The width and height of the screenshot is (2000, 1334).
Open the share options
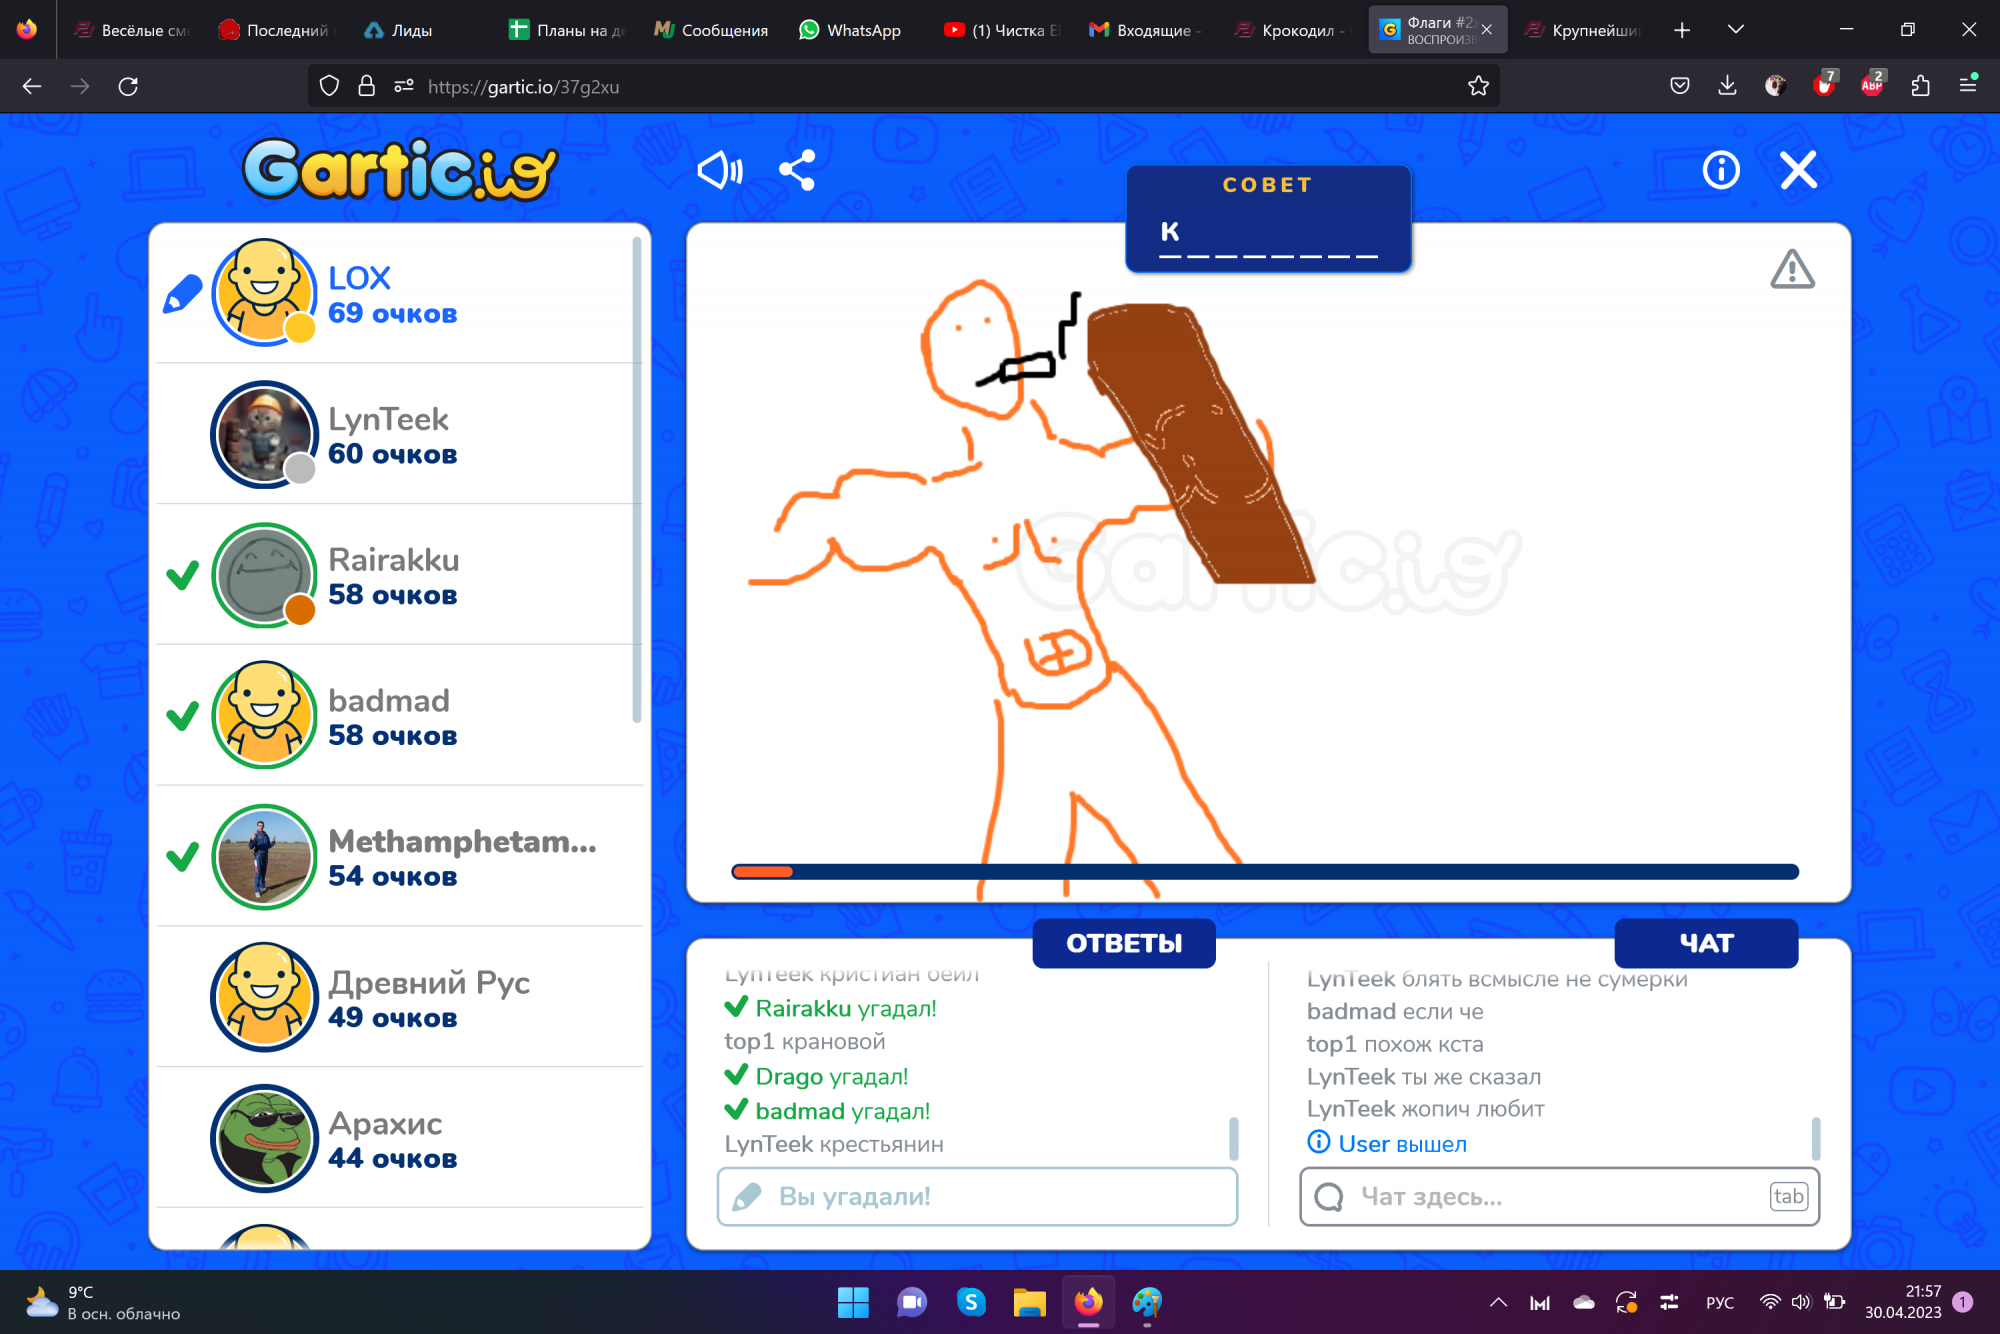[797, 170]
